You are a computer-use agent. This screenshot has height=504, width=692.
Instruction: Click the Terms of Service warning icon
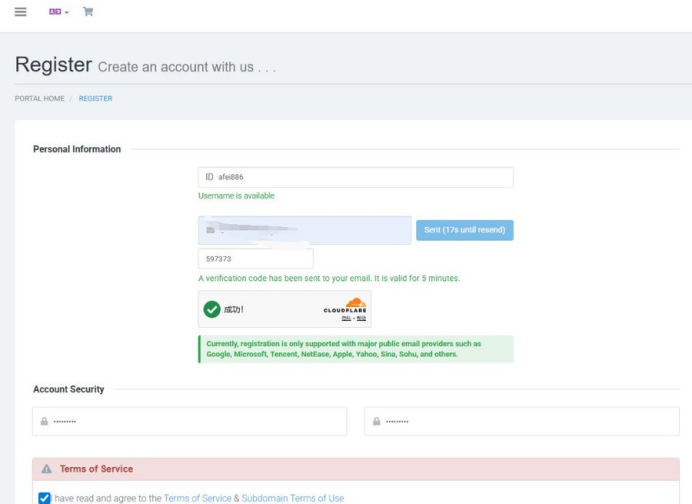click(46, 469)
